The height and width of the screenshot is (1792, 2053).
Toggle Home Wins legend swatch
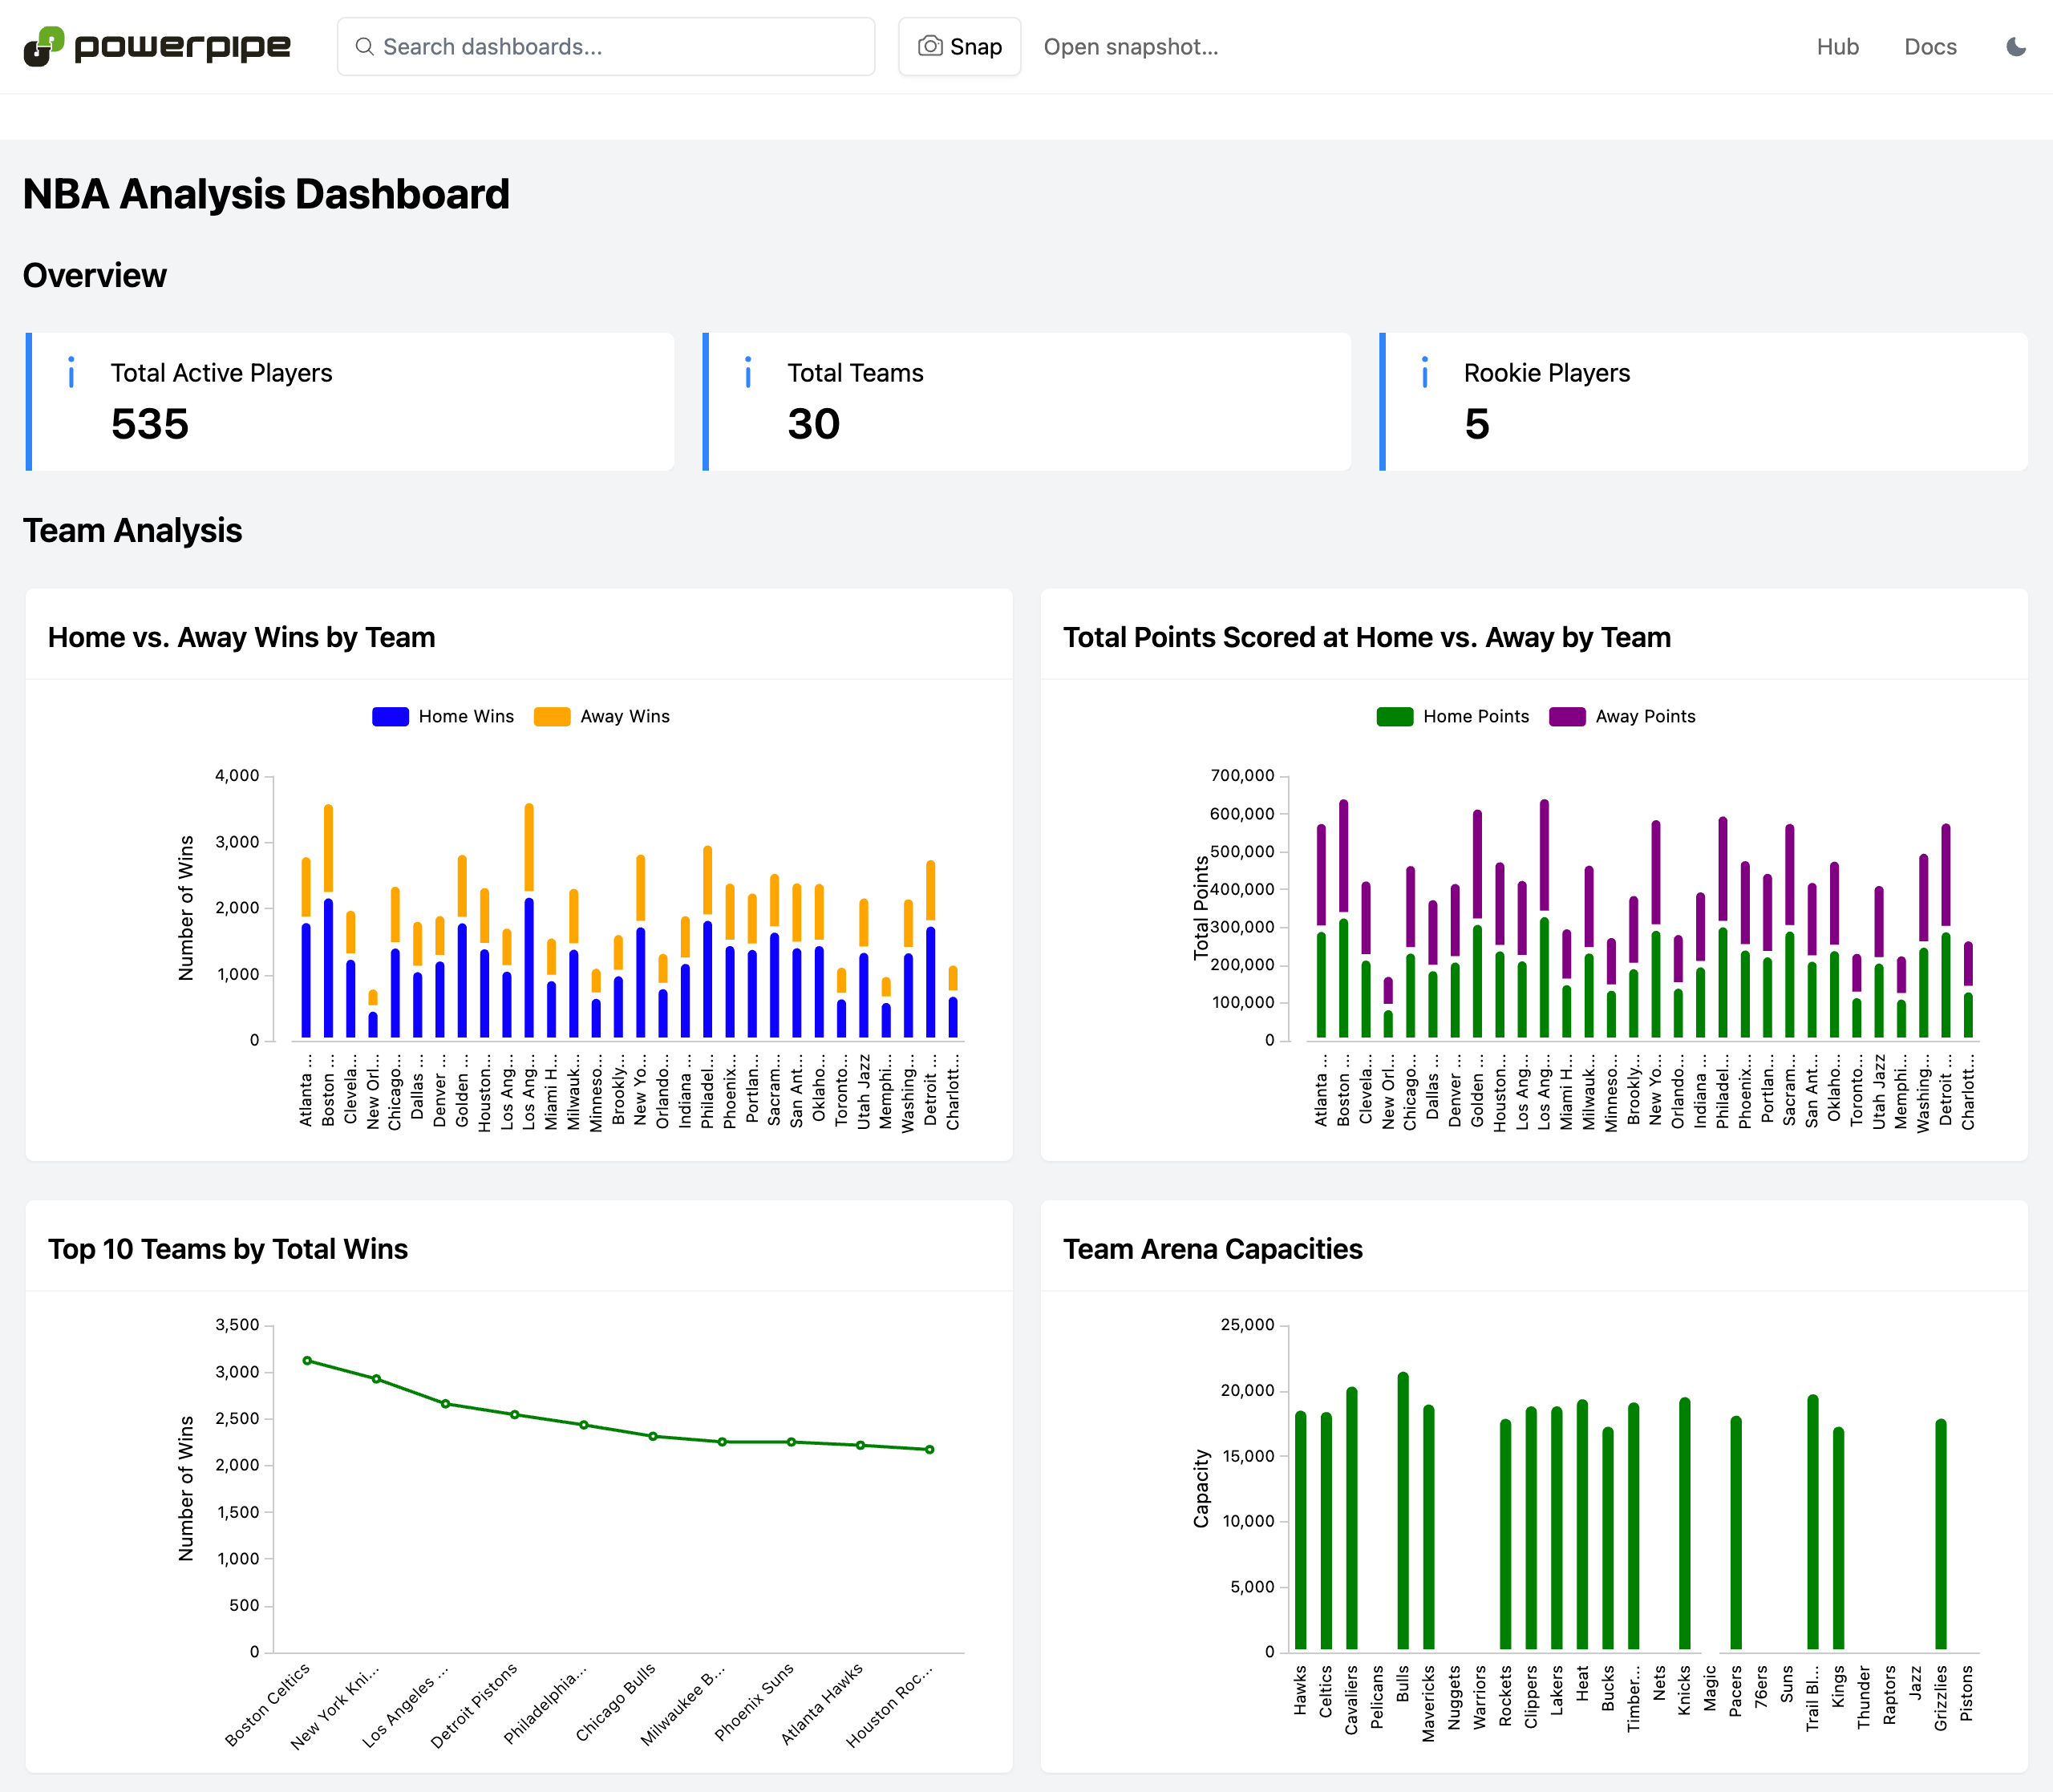tap(390, 716)
